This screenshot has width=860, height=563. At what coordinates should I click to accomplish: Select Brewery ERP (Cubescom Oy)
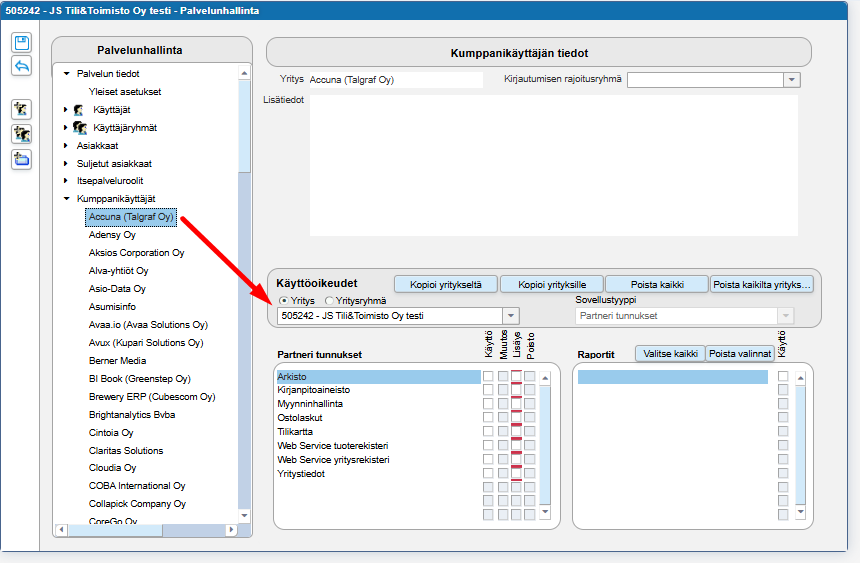(152, 397)
